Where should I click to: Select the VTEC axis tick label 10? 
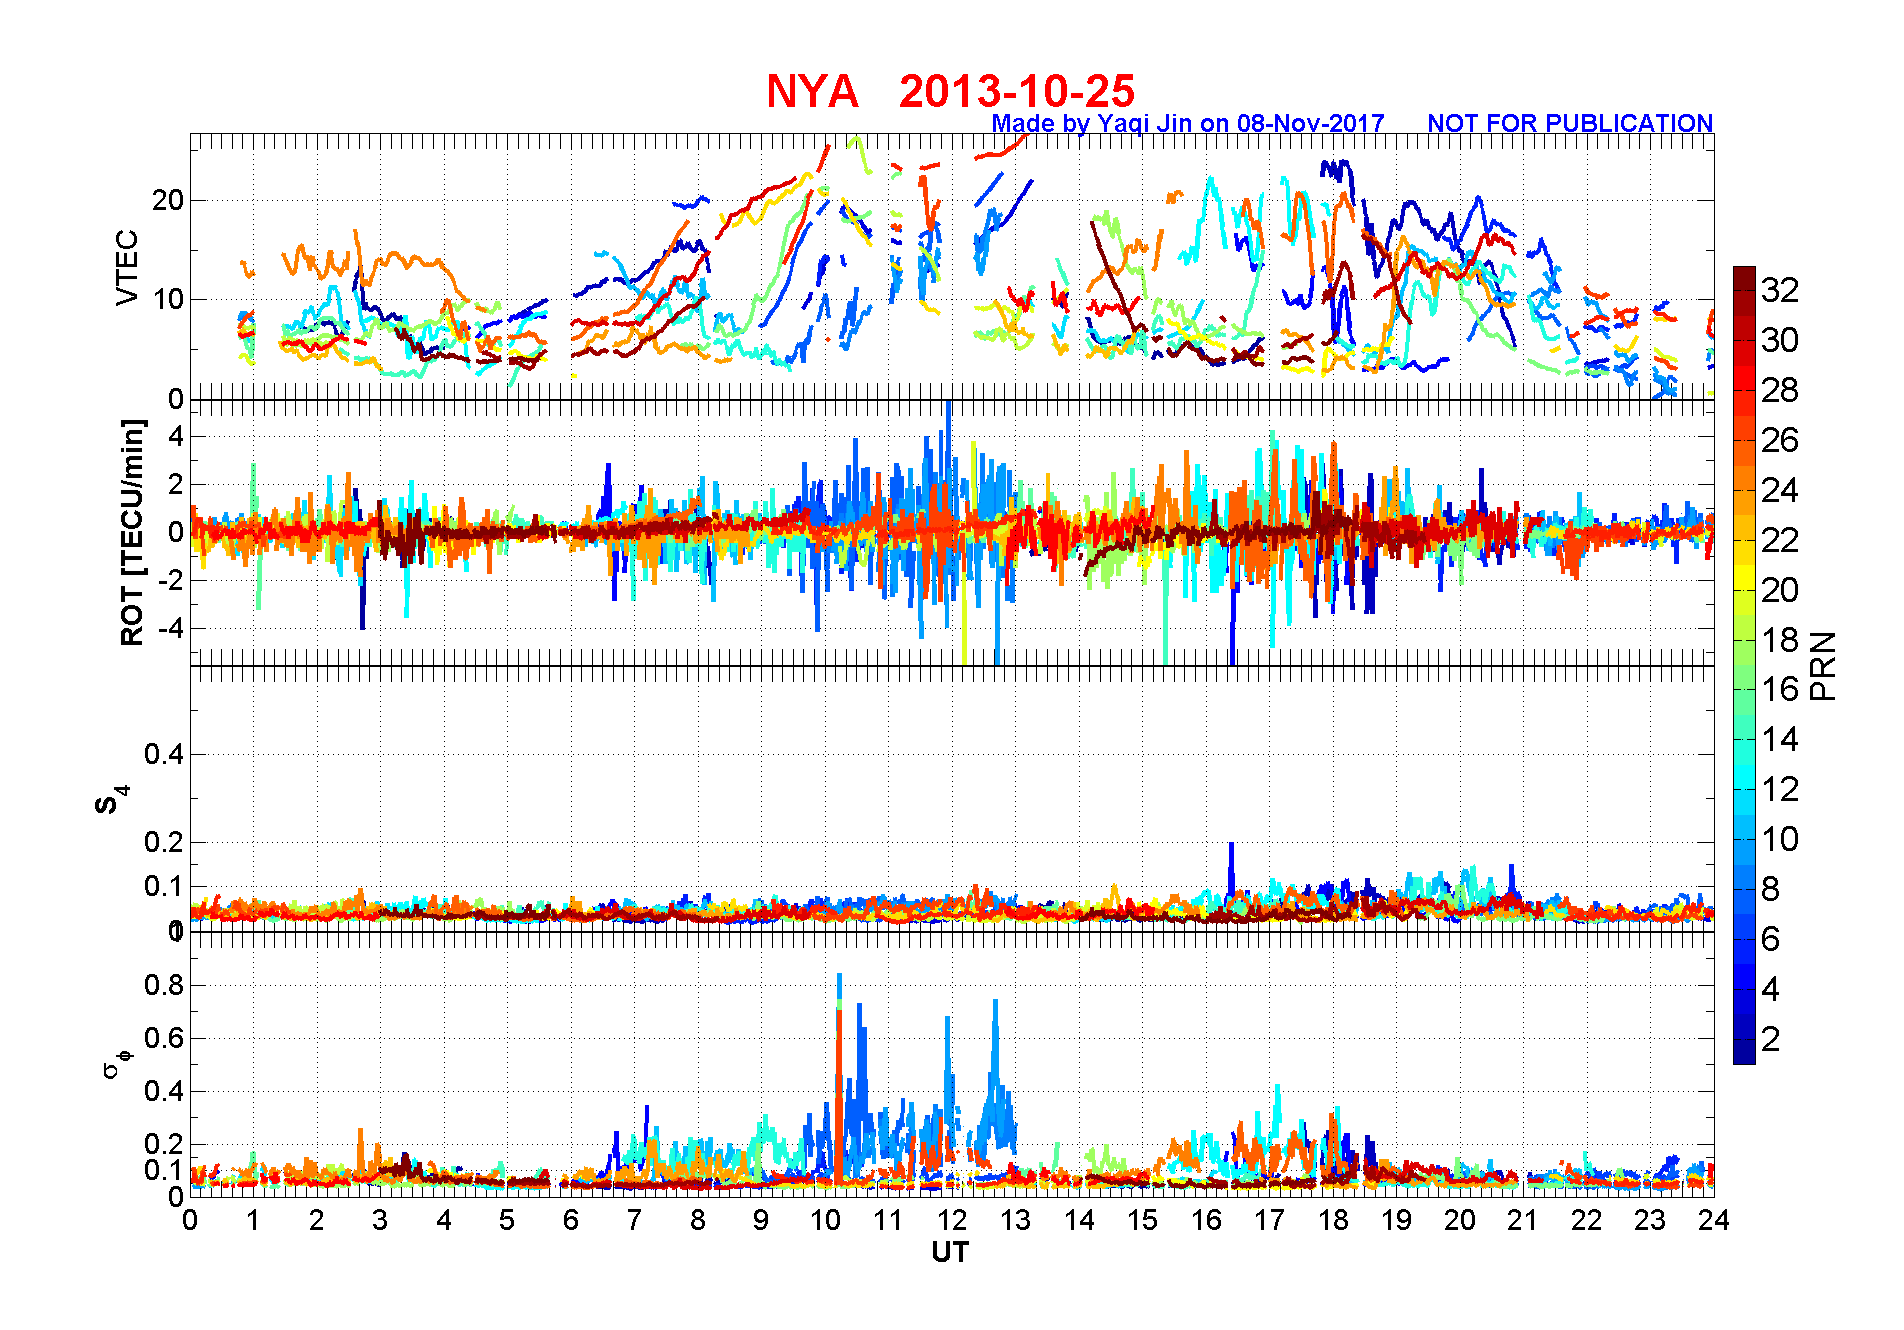[168, 299]
